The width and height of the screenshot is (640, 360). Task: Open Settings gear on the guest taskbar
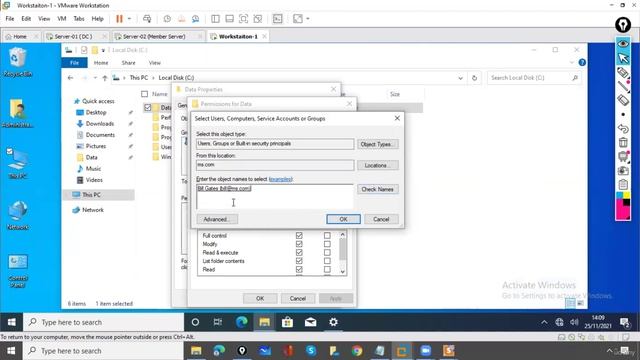point(333,322)
